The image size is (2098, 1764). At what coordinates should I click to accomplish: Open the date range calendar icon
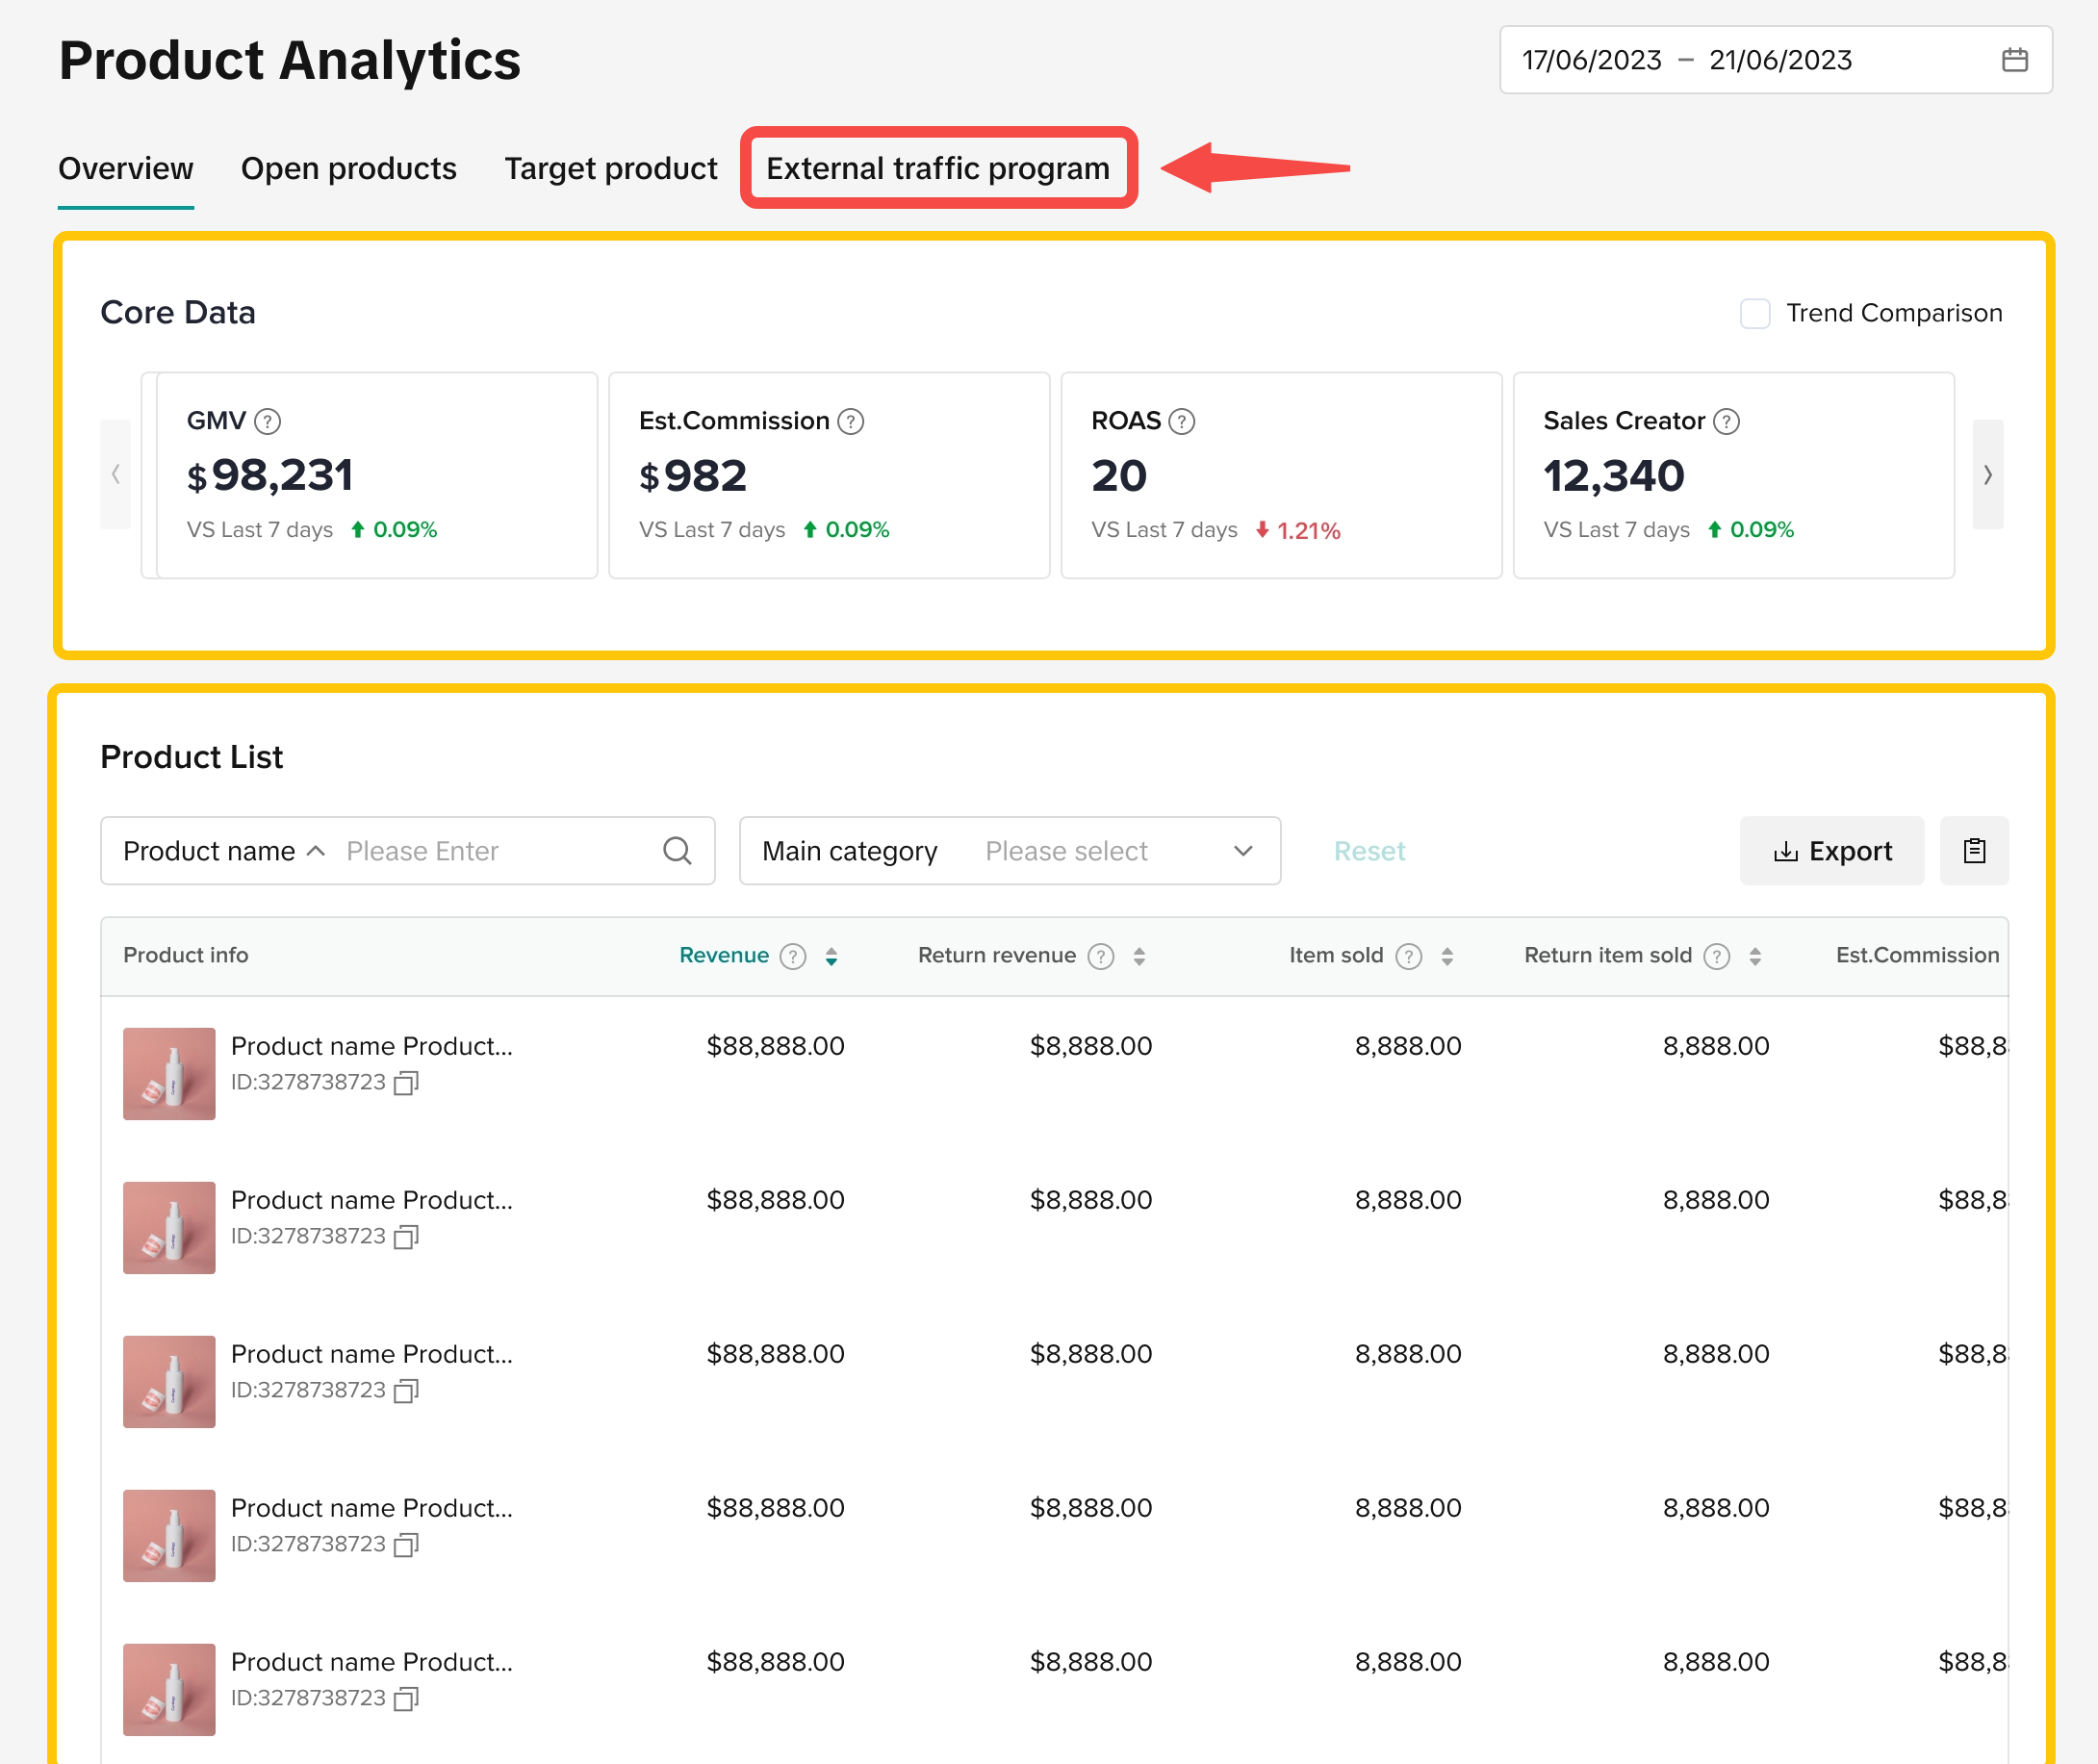(x=2014, y=60)
